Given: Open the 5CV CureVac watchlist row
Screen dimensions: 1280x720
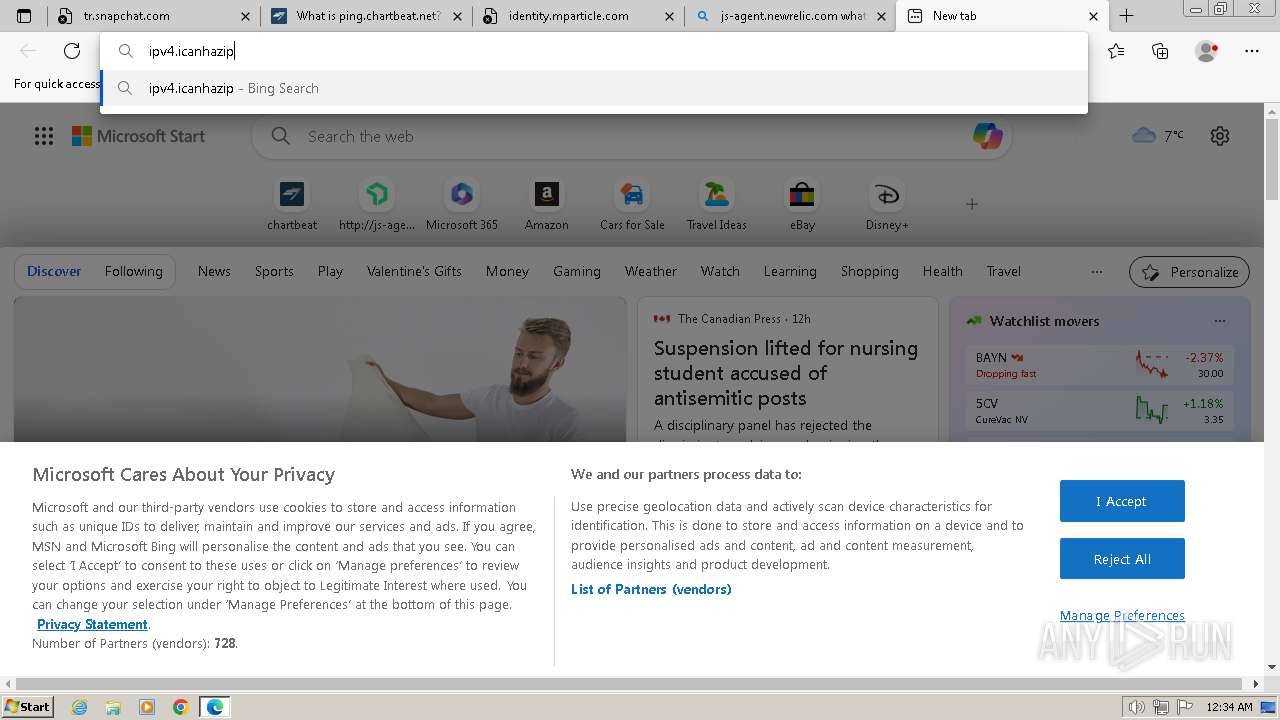Looking at the screenshot, I should [x=1099, y=410].
